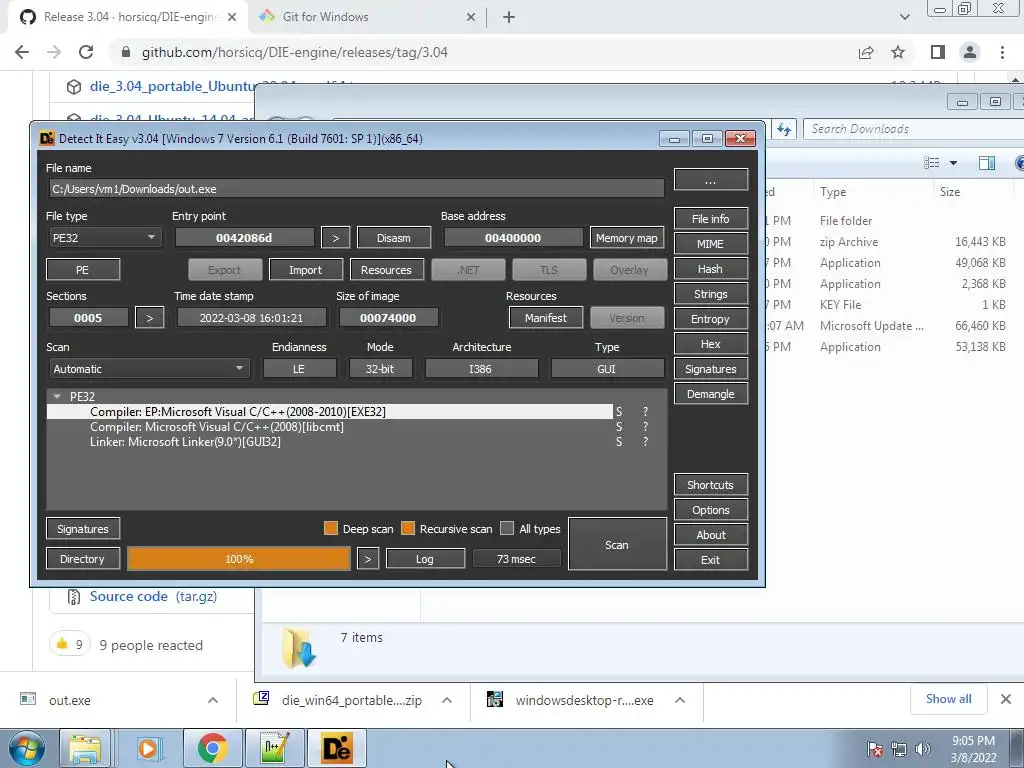The image size is (1024, 768).
Task: Toggle the Explorer preview pane icon
Action: click(x=987, y=163)
